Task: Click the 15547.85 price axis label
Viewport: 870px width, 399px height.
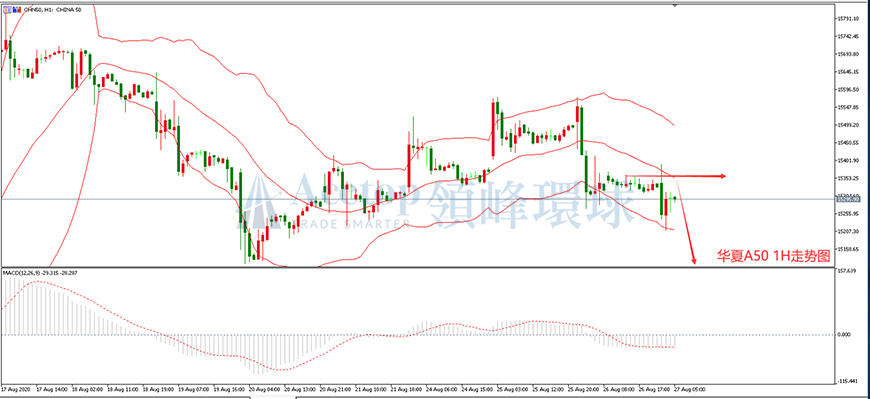Action: [x=847, y=107]
